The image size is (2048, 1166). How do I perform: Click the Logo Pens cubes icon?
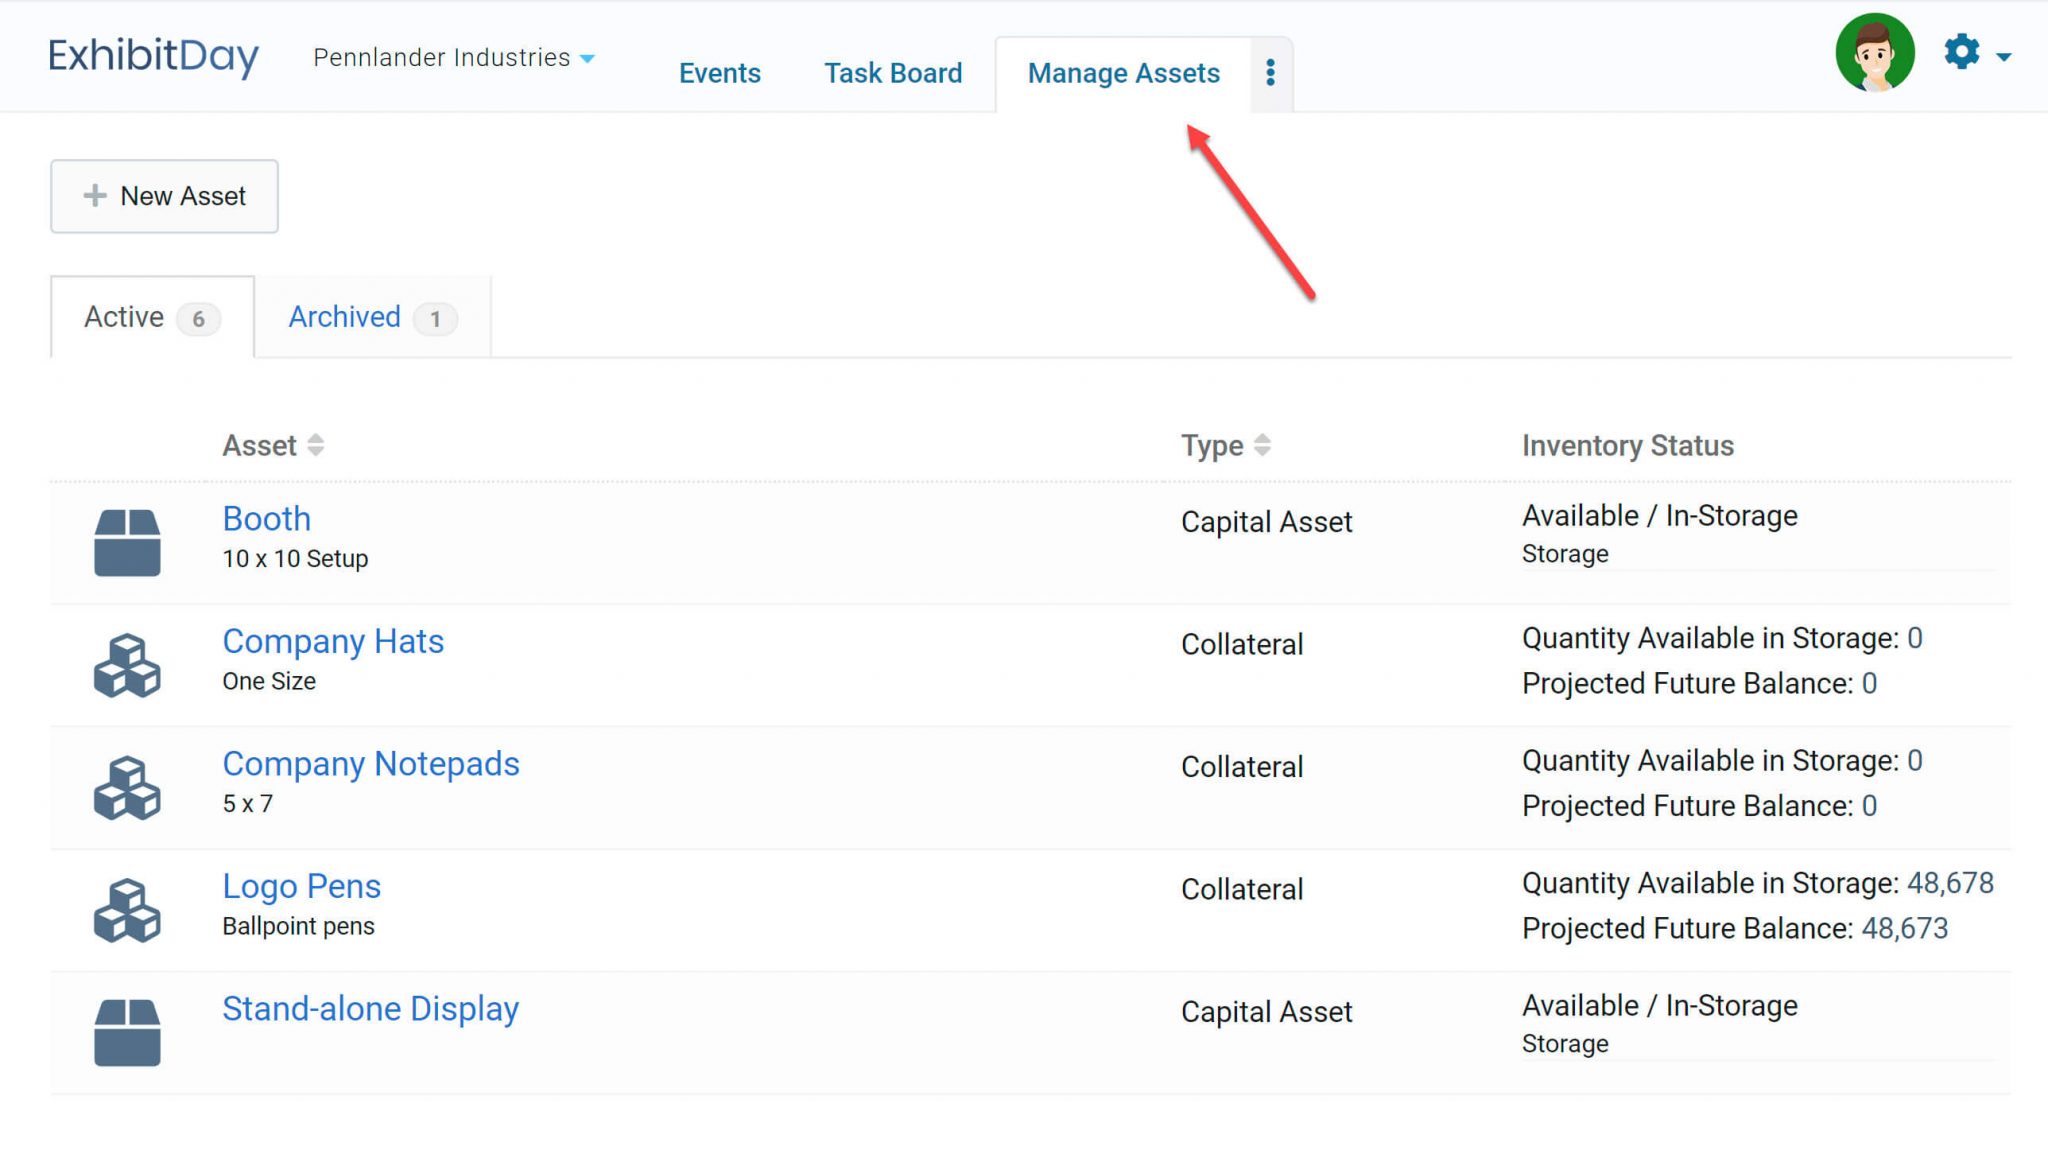click(127, 910)
